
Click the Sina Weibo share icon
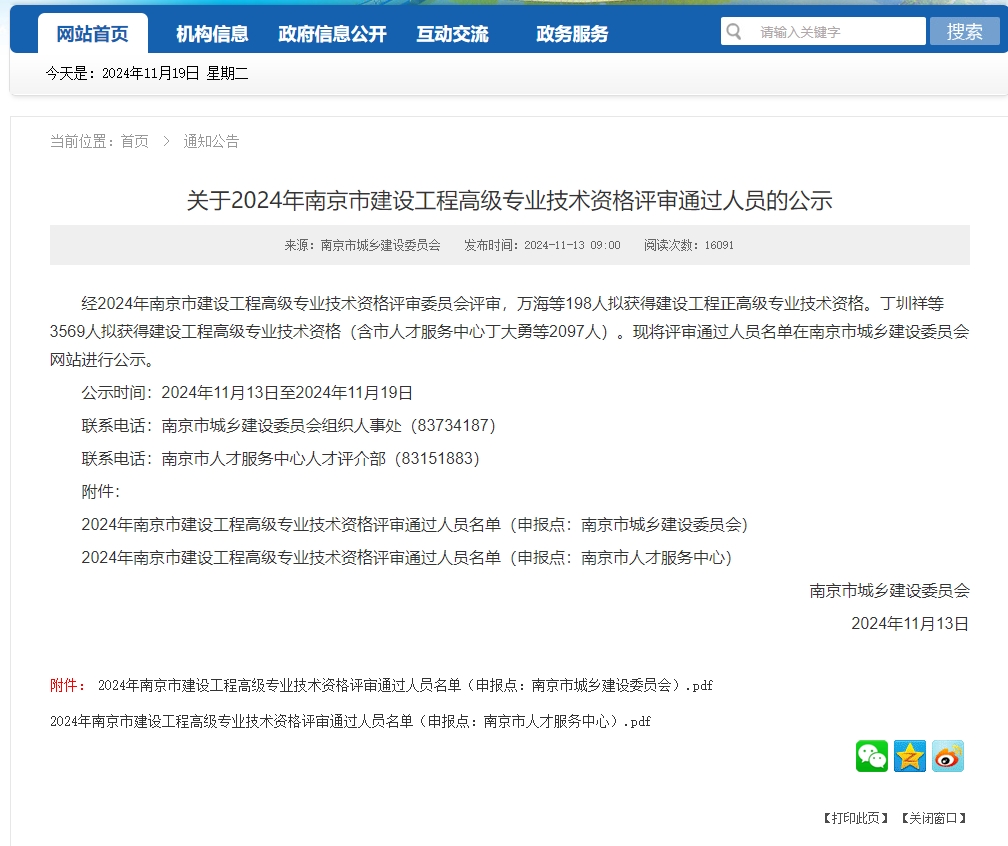[947, 756]
